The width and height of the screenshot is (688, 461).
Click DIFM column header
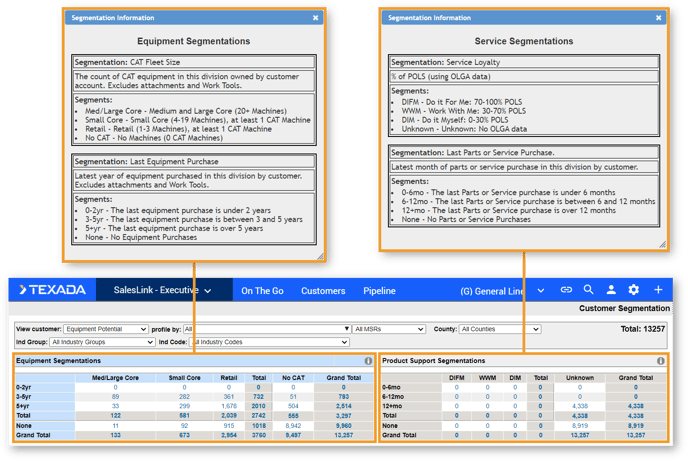pyautogui.click(x=456, y=378)
